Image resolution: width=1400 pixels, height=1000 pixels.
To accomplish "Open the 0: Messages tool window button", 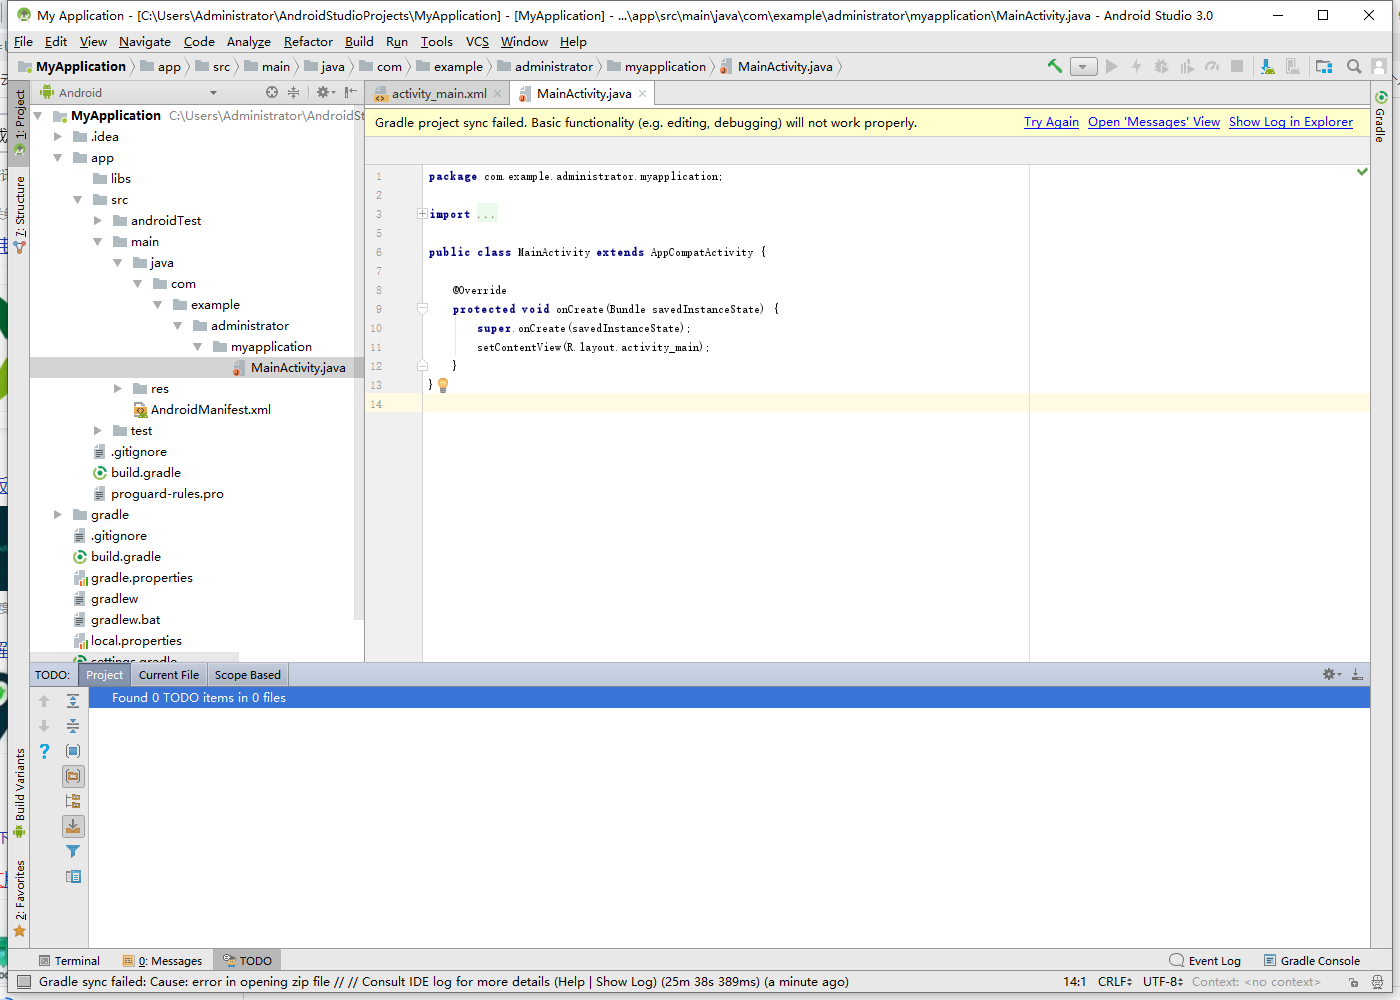I will tap(162, 961).
